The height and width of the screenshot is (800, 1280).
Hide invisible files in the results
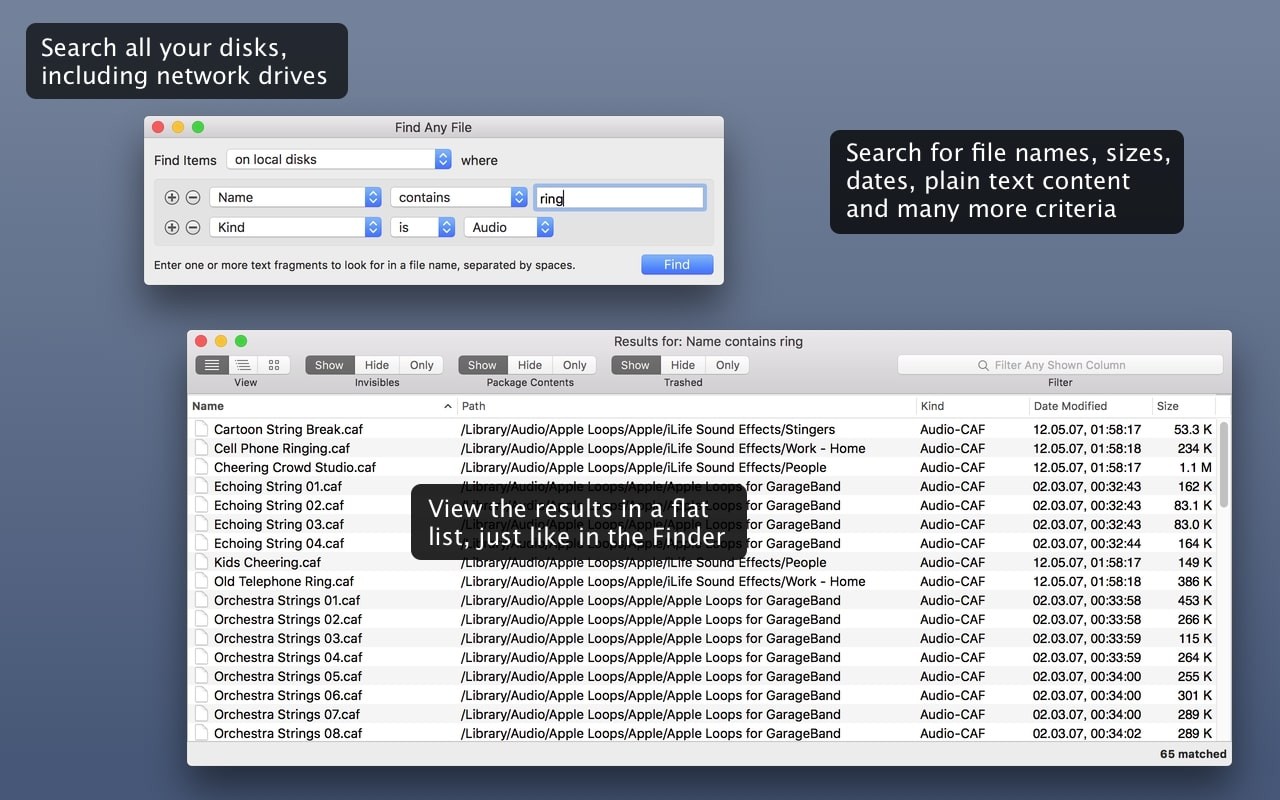point(376,365)
